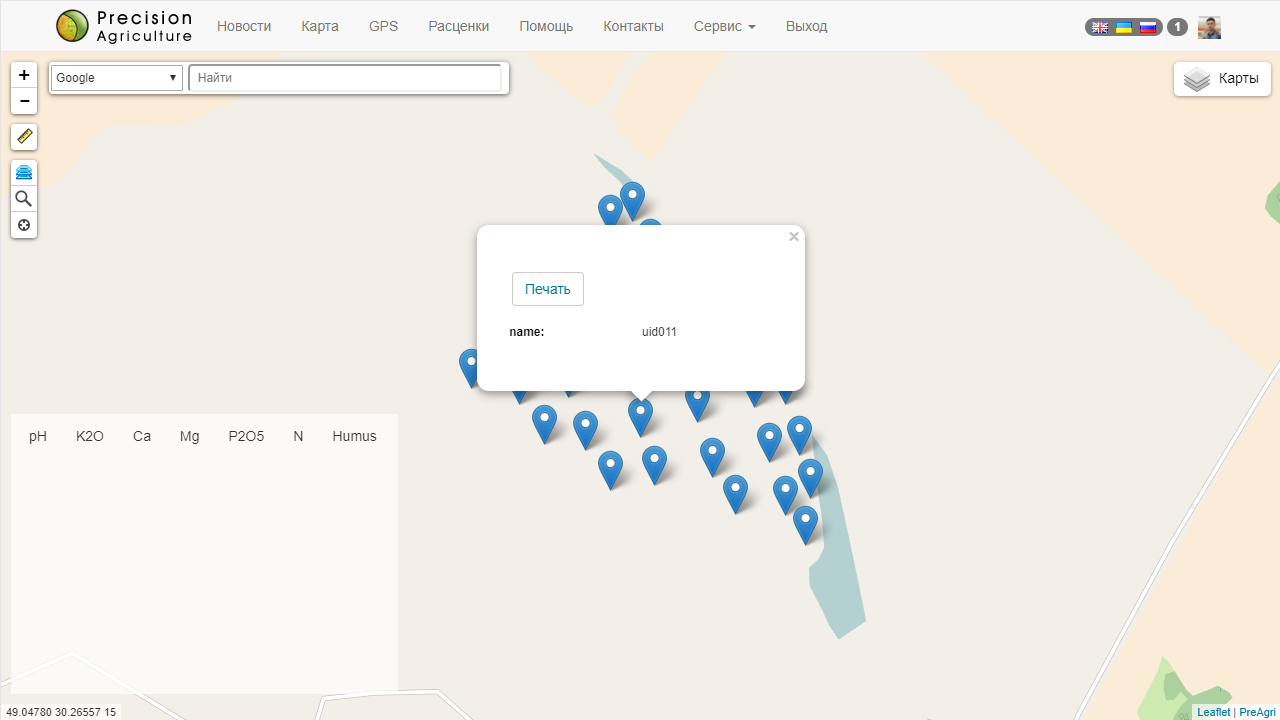Open the user profile avatar
The image size is (1280, 720).
tap(1209, 27)
